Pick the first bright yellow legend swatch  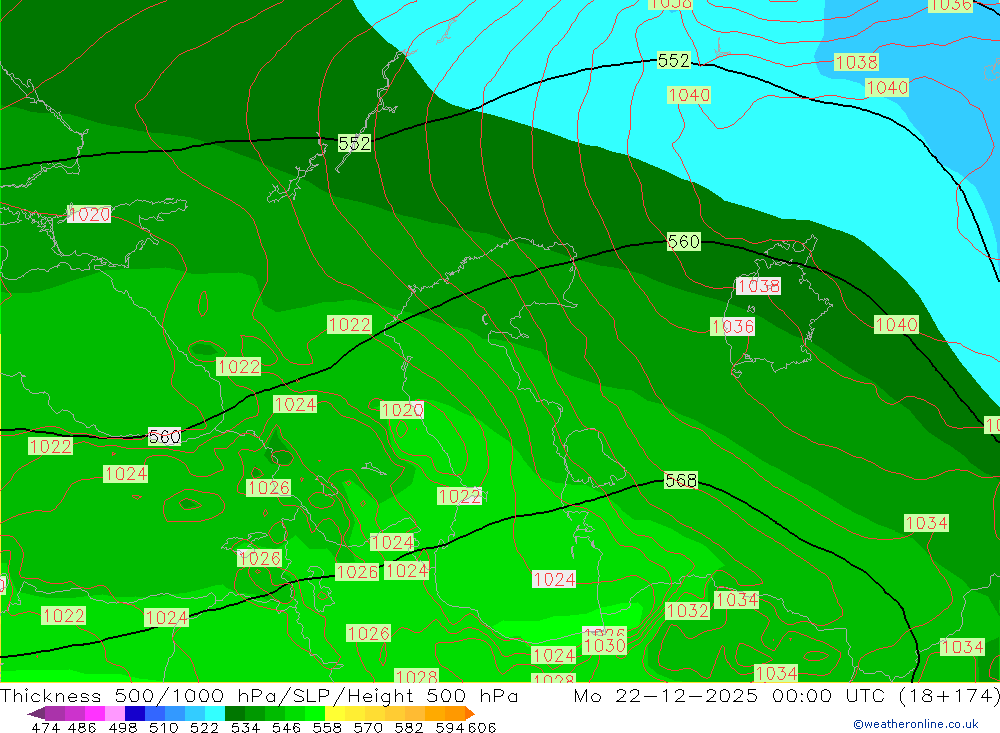(335, 713)
